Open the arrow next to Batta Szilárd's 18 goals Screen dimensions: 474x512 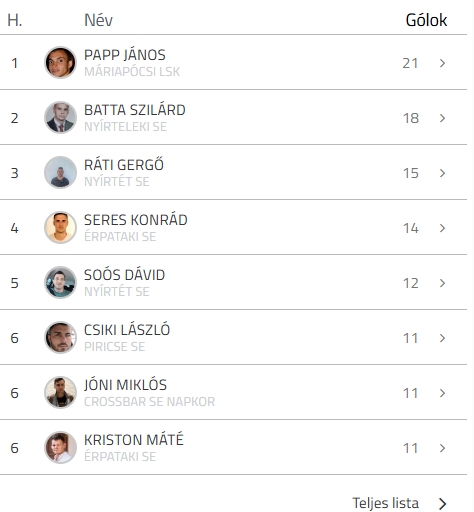442,118
